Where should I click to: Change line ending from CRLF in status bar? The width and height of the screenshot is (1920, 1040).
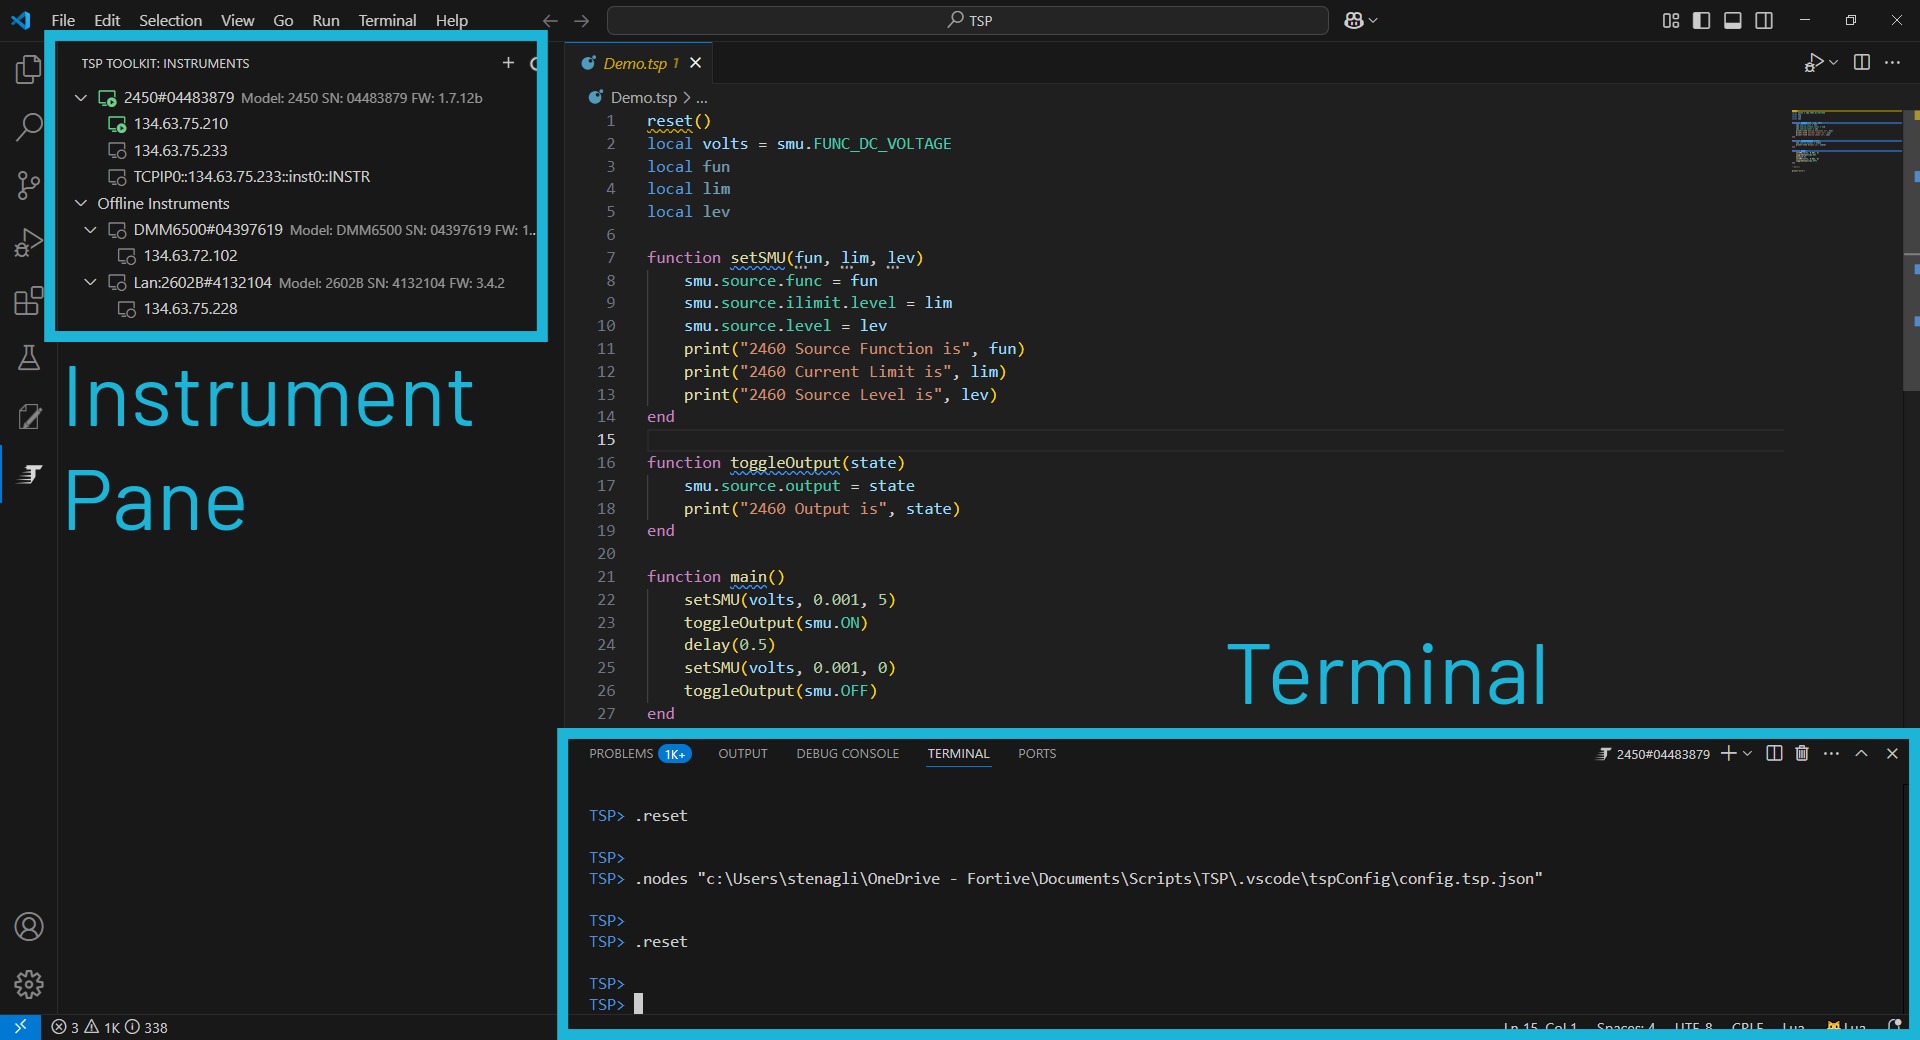(x=1746, y=1028)
